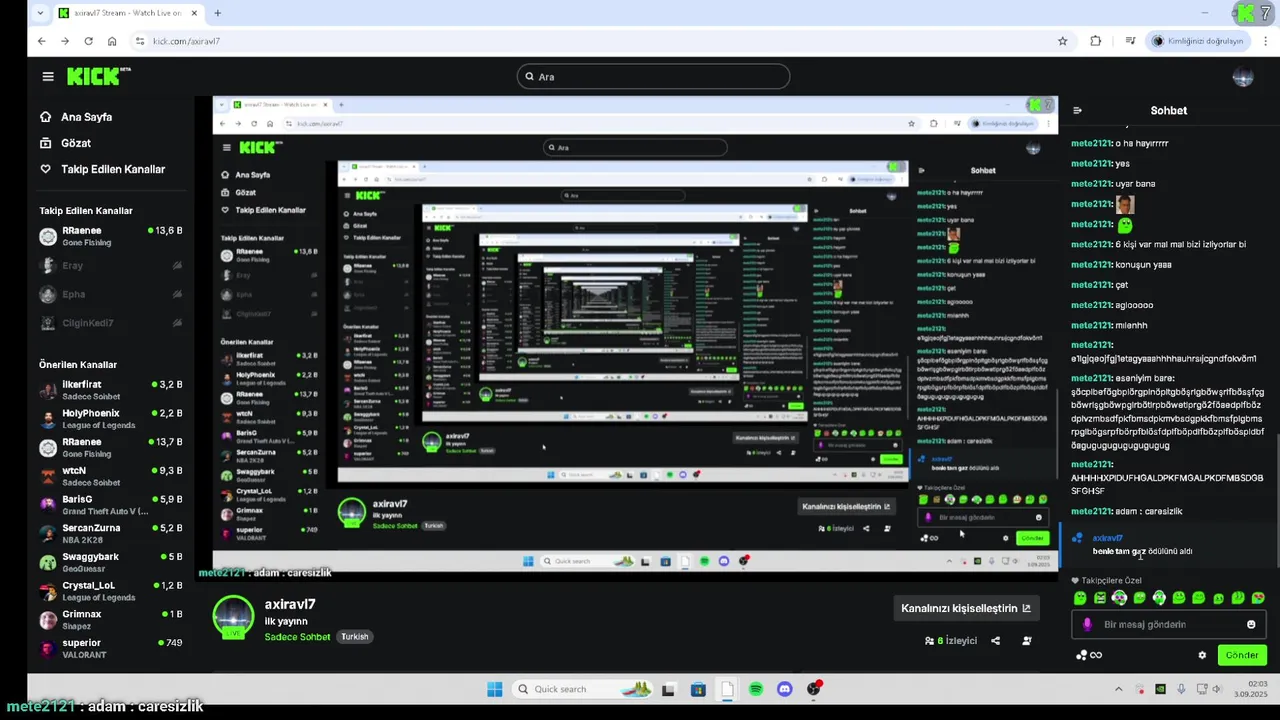Click the Turkish language tag

point(355,637)
